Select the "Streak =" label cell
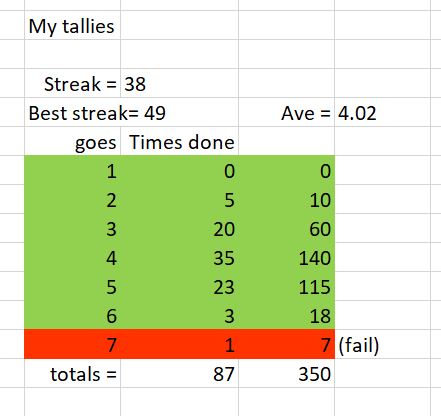Screen dimensions: 441x416 pos(72,83)
